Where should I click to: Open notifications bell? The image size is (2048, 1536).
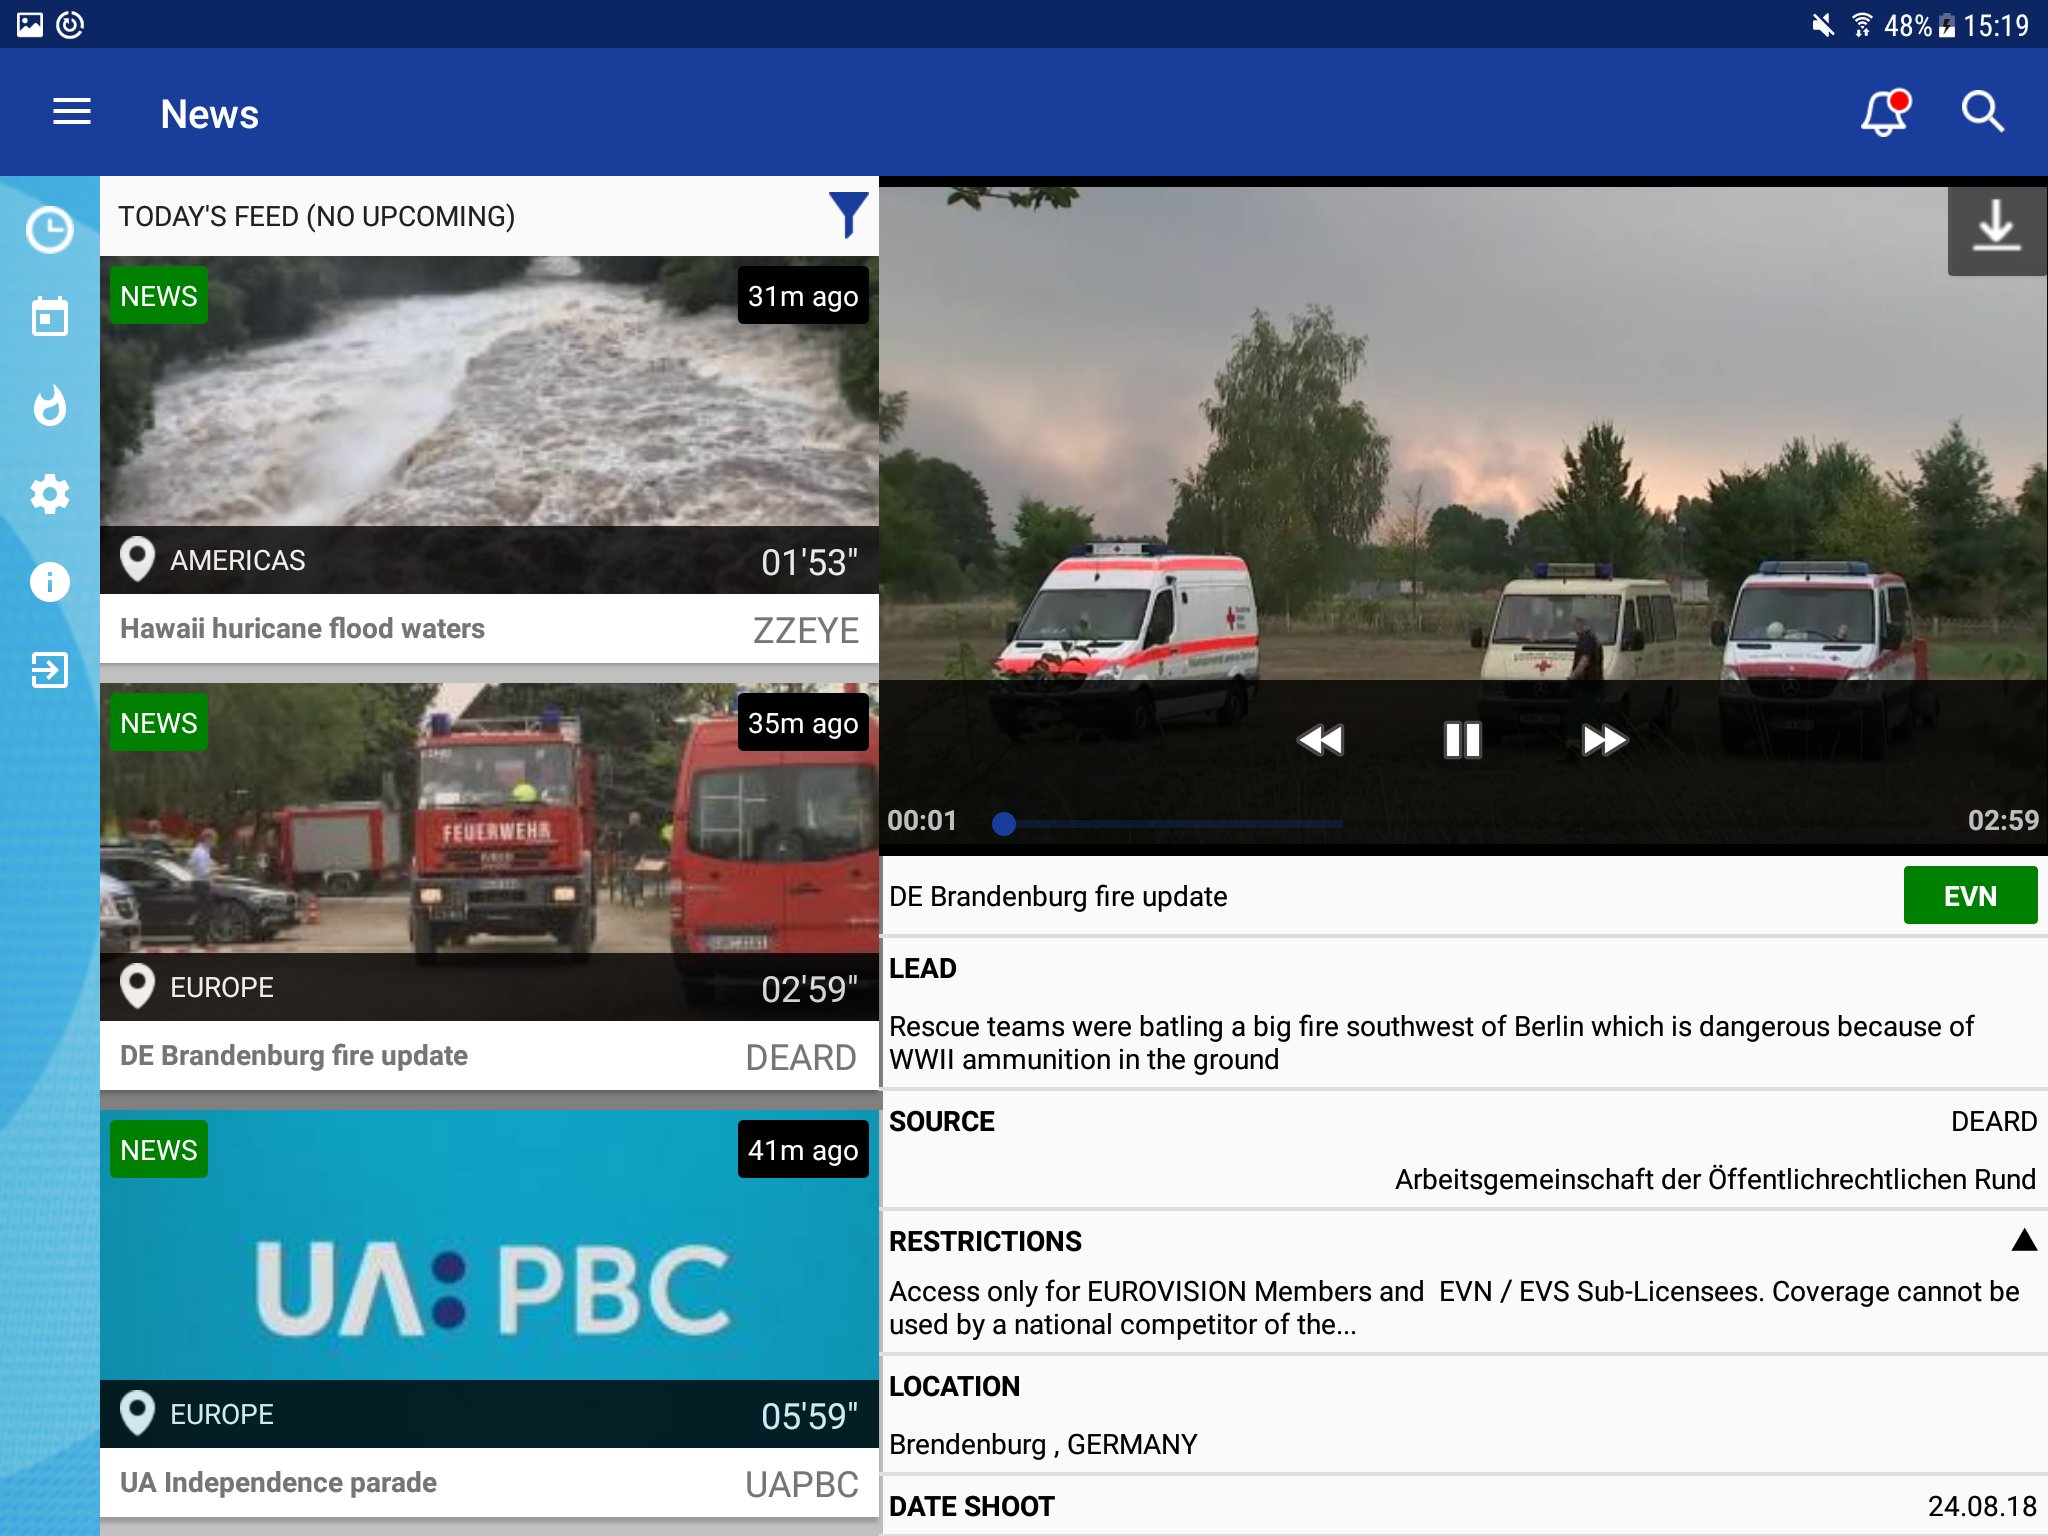[x=1884, y=113]
